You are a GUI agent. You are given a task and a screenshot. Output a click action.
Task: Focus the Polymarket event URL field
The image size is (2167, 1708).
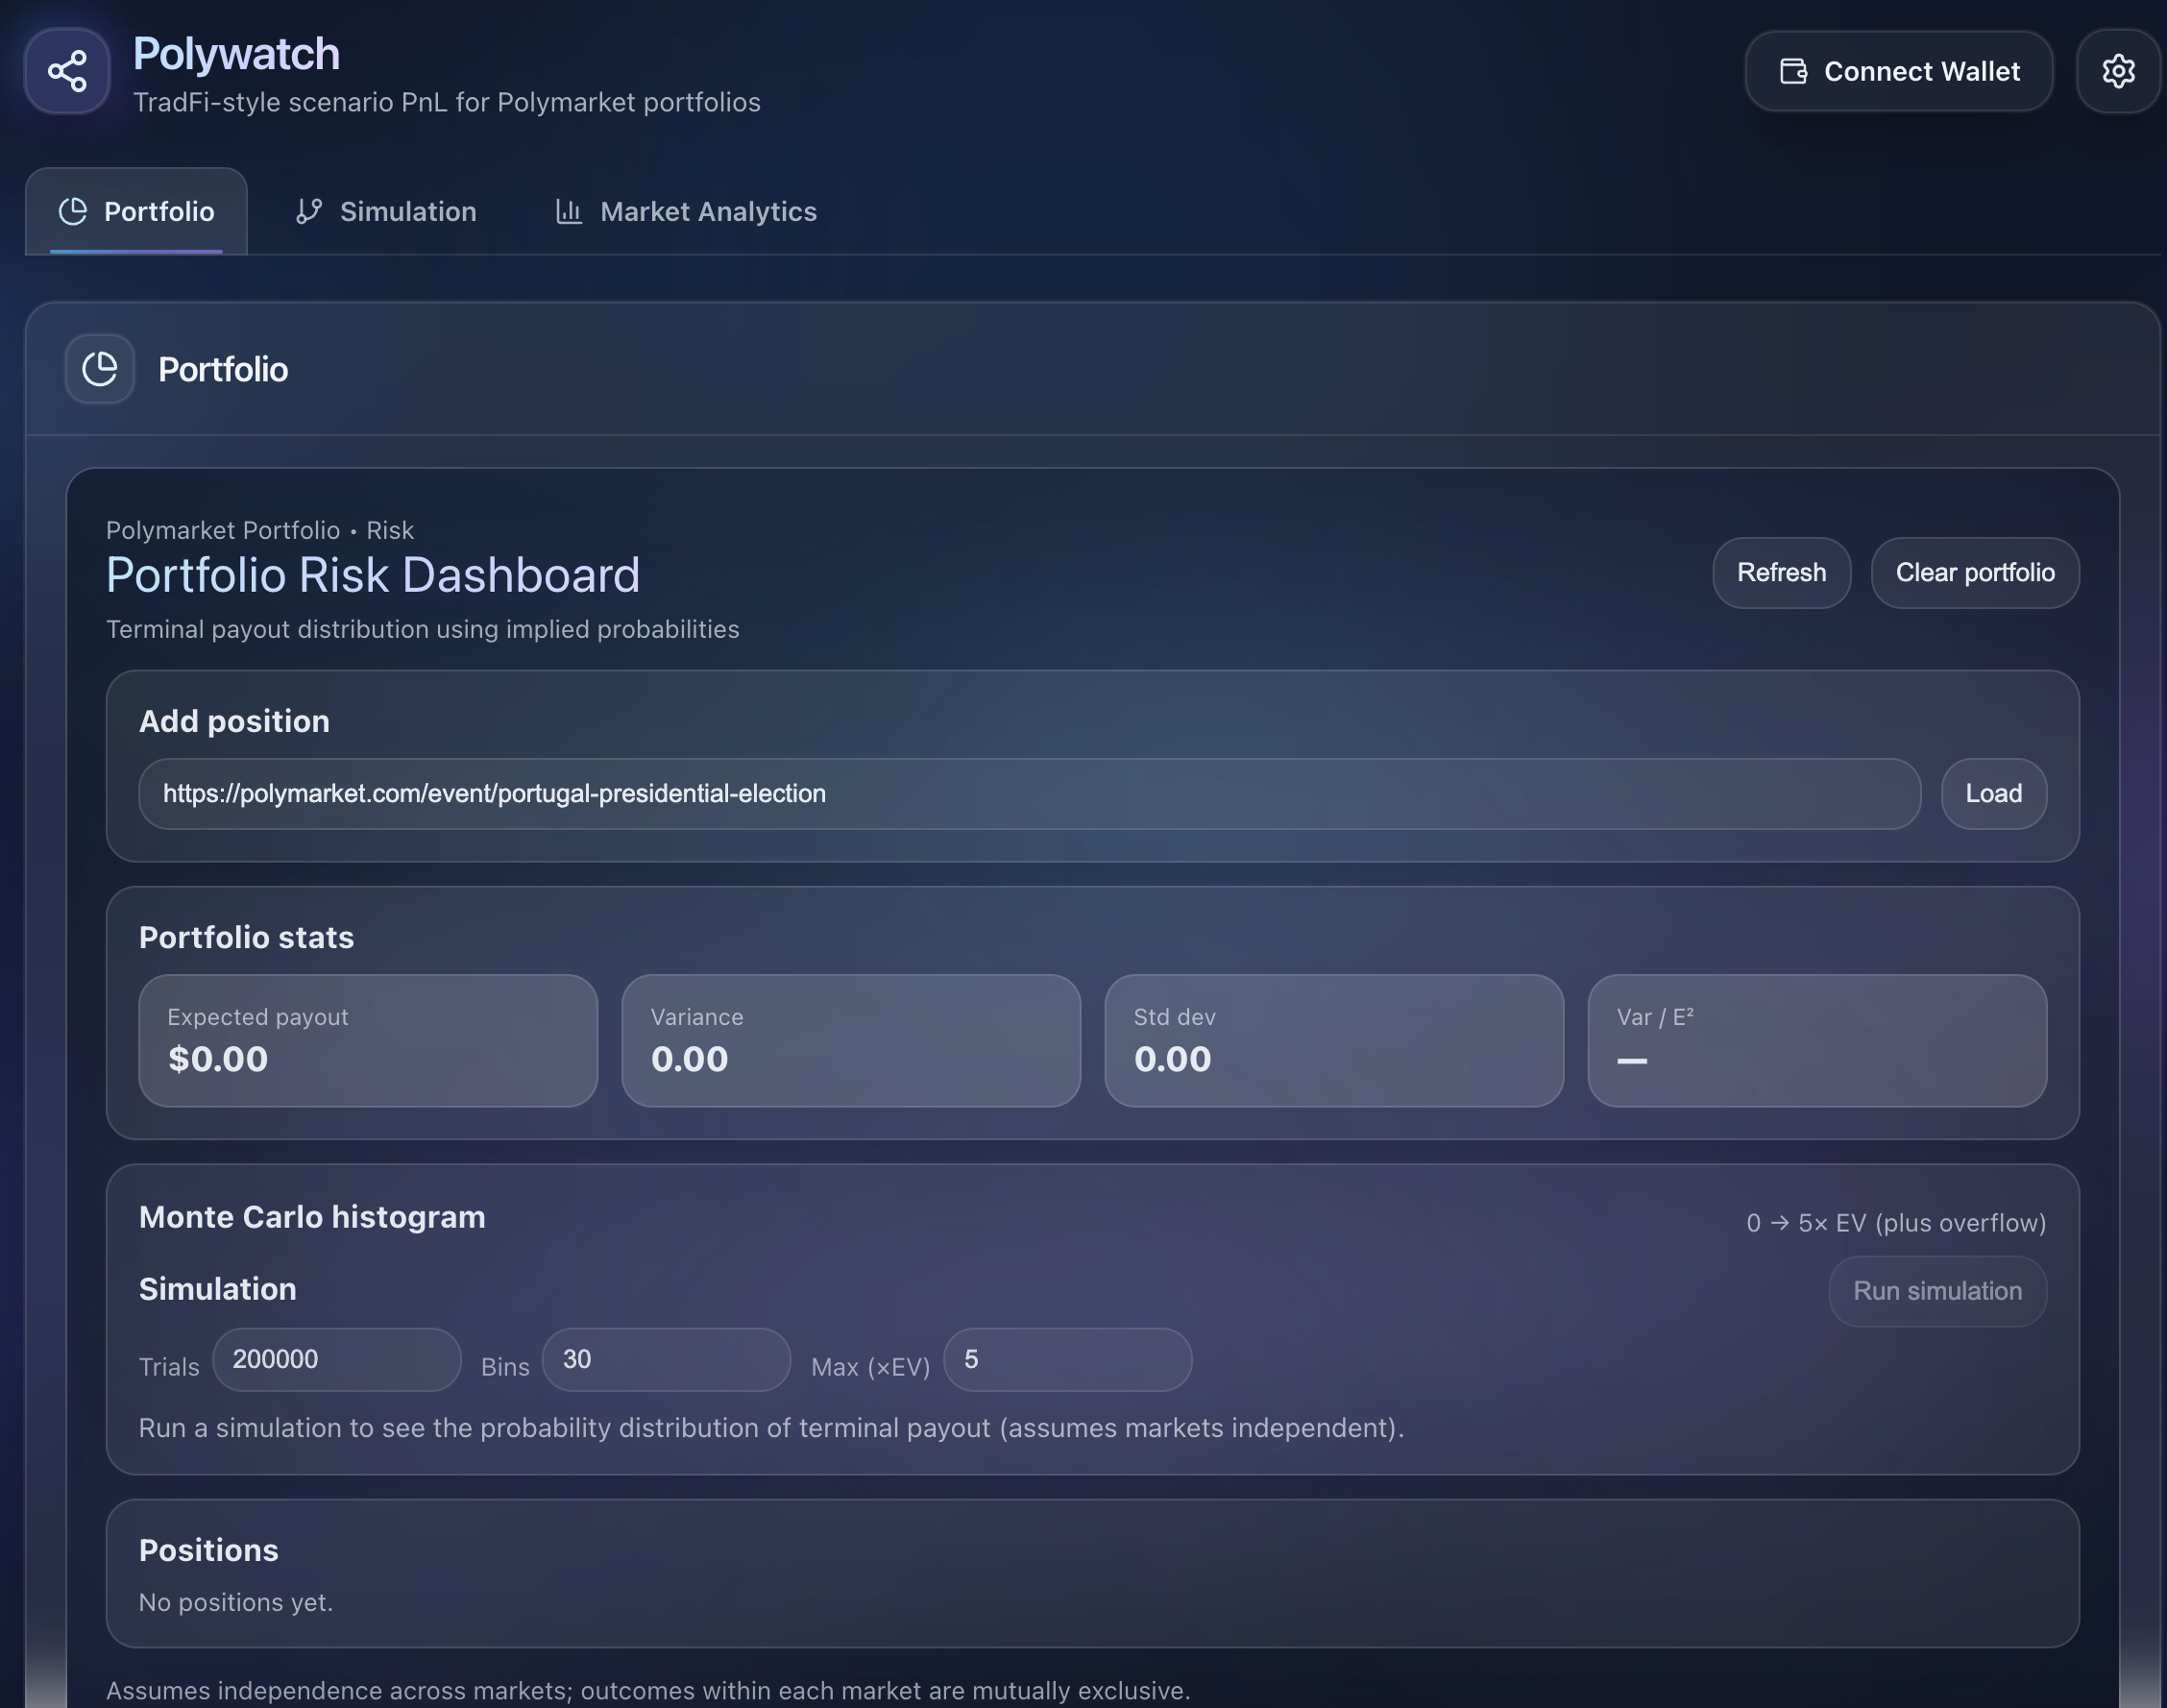click(1029, 794)
